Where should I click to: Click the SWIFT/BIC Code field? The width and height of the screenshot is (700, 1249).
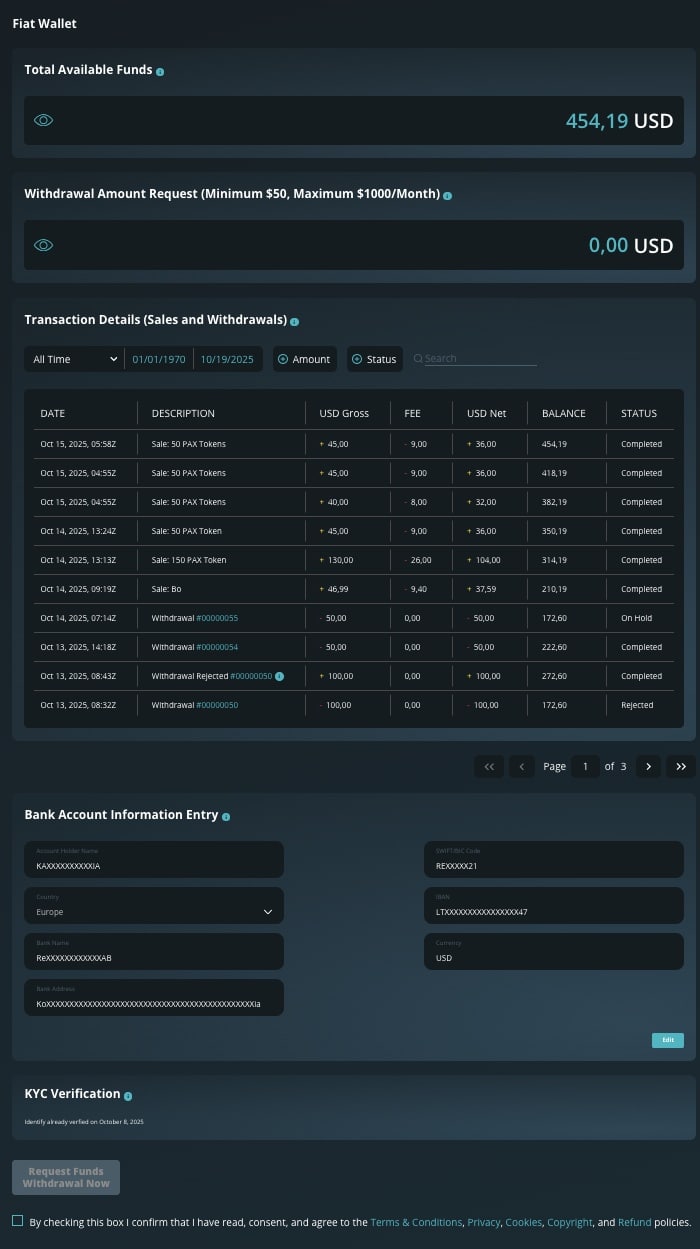tap(554, 860)
